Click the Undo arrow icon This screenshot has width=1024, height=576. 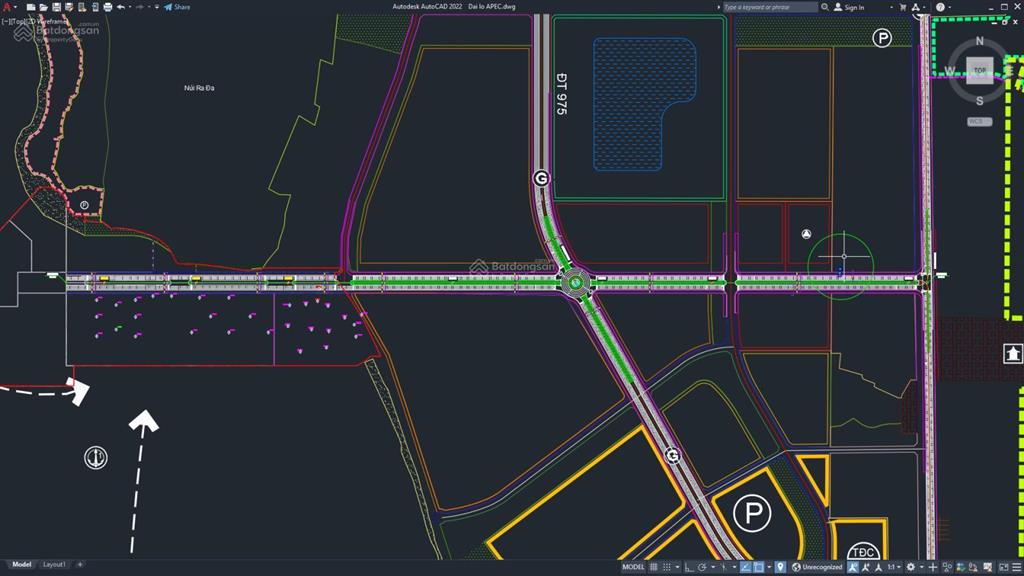[120, 6]
